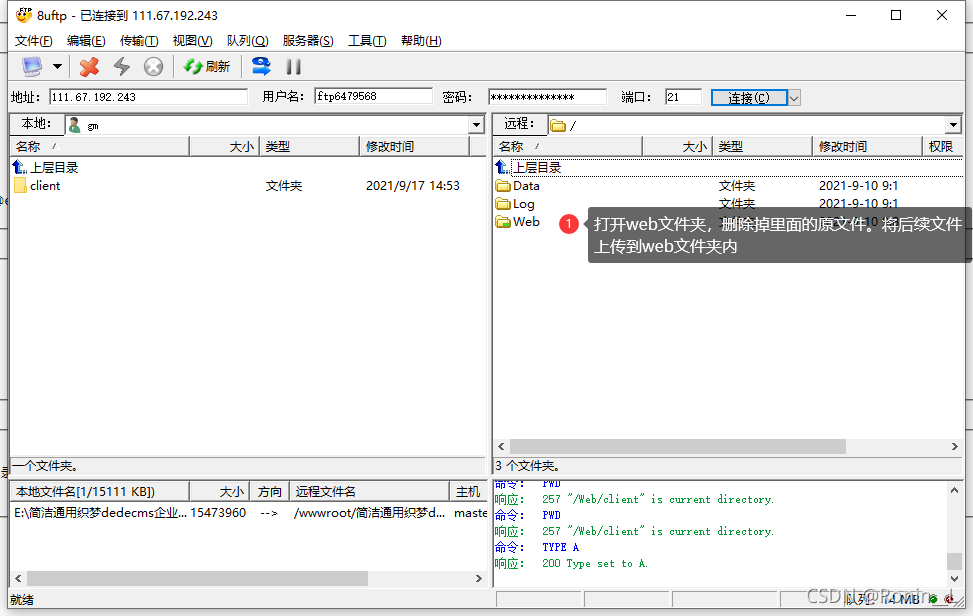Click the log line TYPE A

[x=560, y=547]
